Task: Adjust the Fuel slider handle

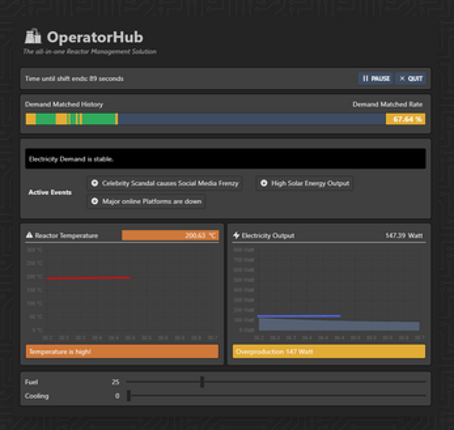Action: coord(202,382)
